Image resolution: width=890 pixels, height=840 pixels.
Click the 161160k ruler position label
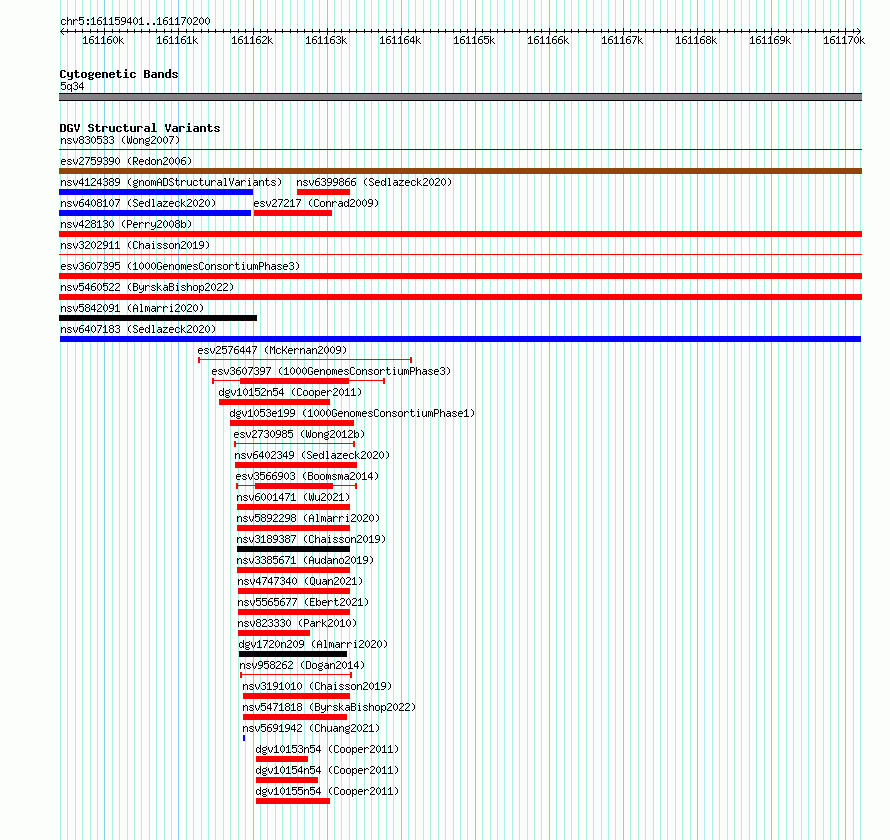[103, 40]
